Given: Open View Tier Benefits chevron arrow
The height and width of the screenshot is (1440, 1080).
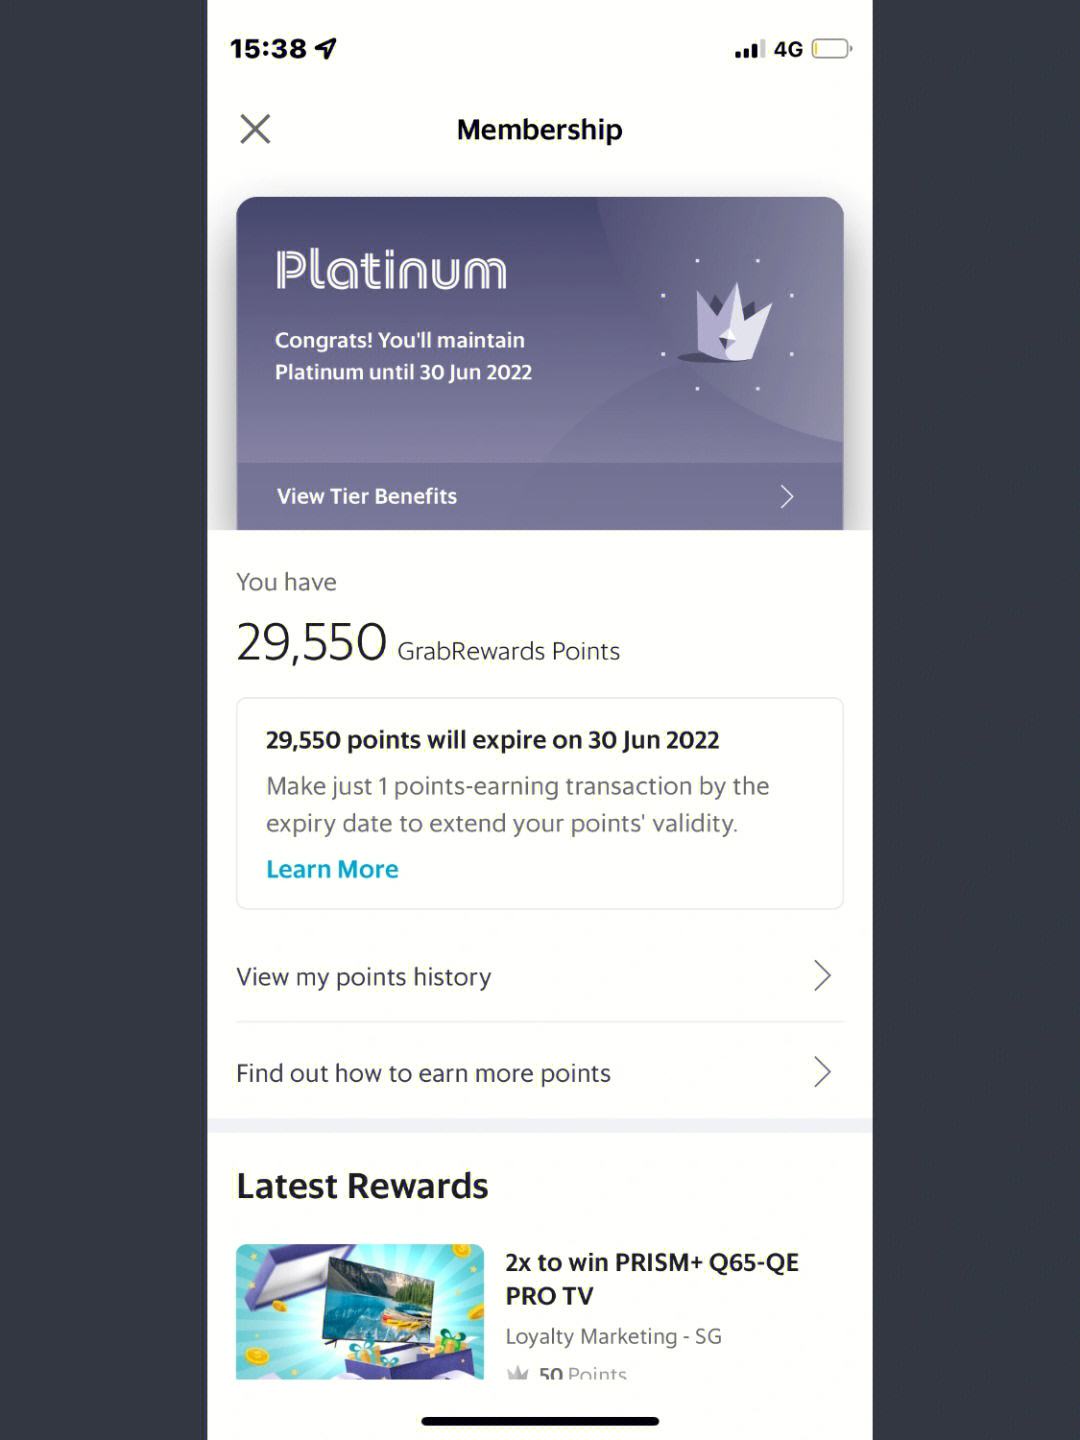Looking at the screenshot, I should click(x=787, y=496).
